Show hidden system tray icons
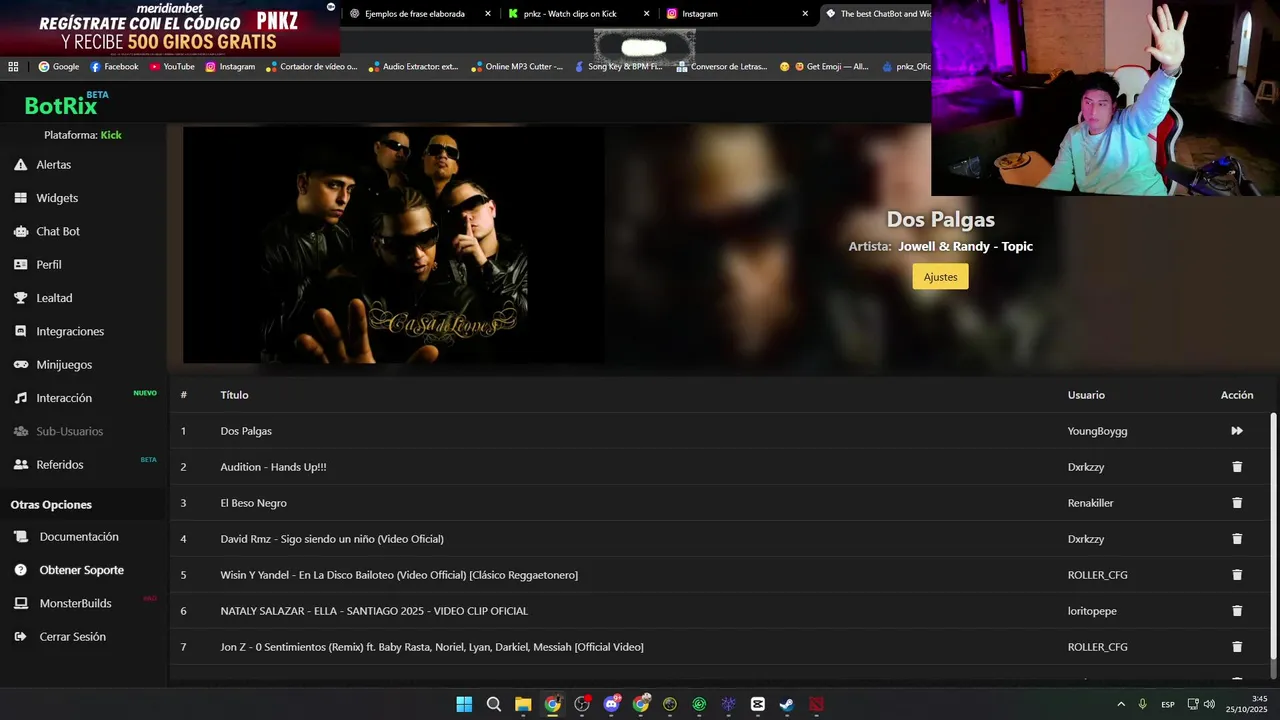 coord(1121,705)
